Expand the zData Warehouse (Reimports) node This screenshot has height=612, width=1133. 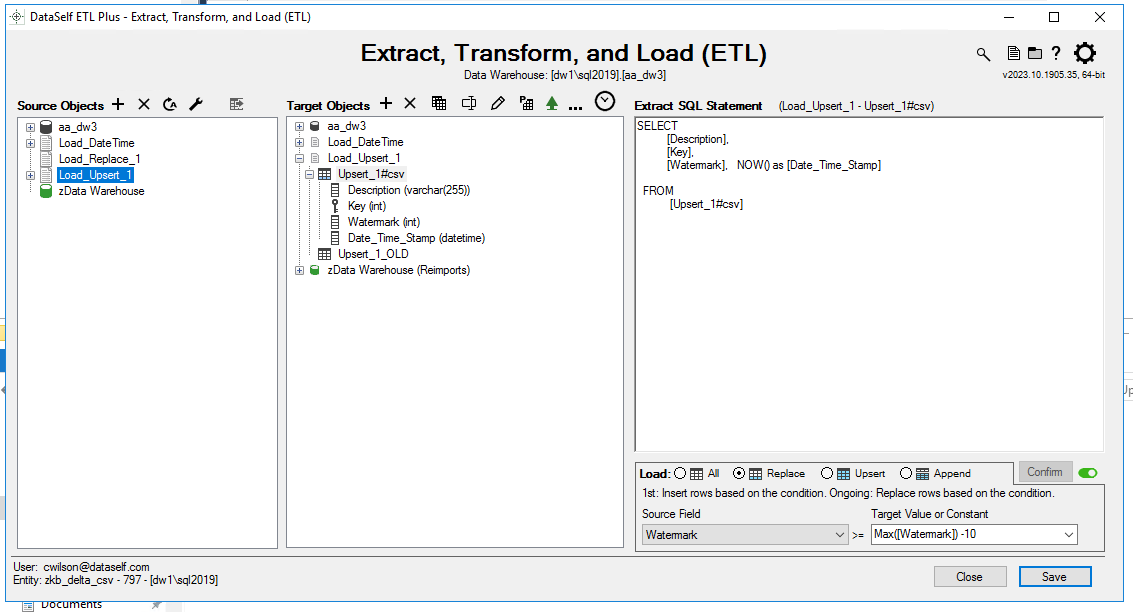pos(299,269)
